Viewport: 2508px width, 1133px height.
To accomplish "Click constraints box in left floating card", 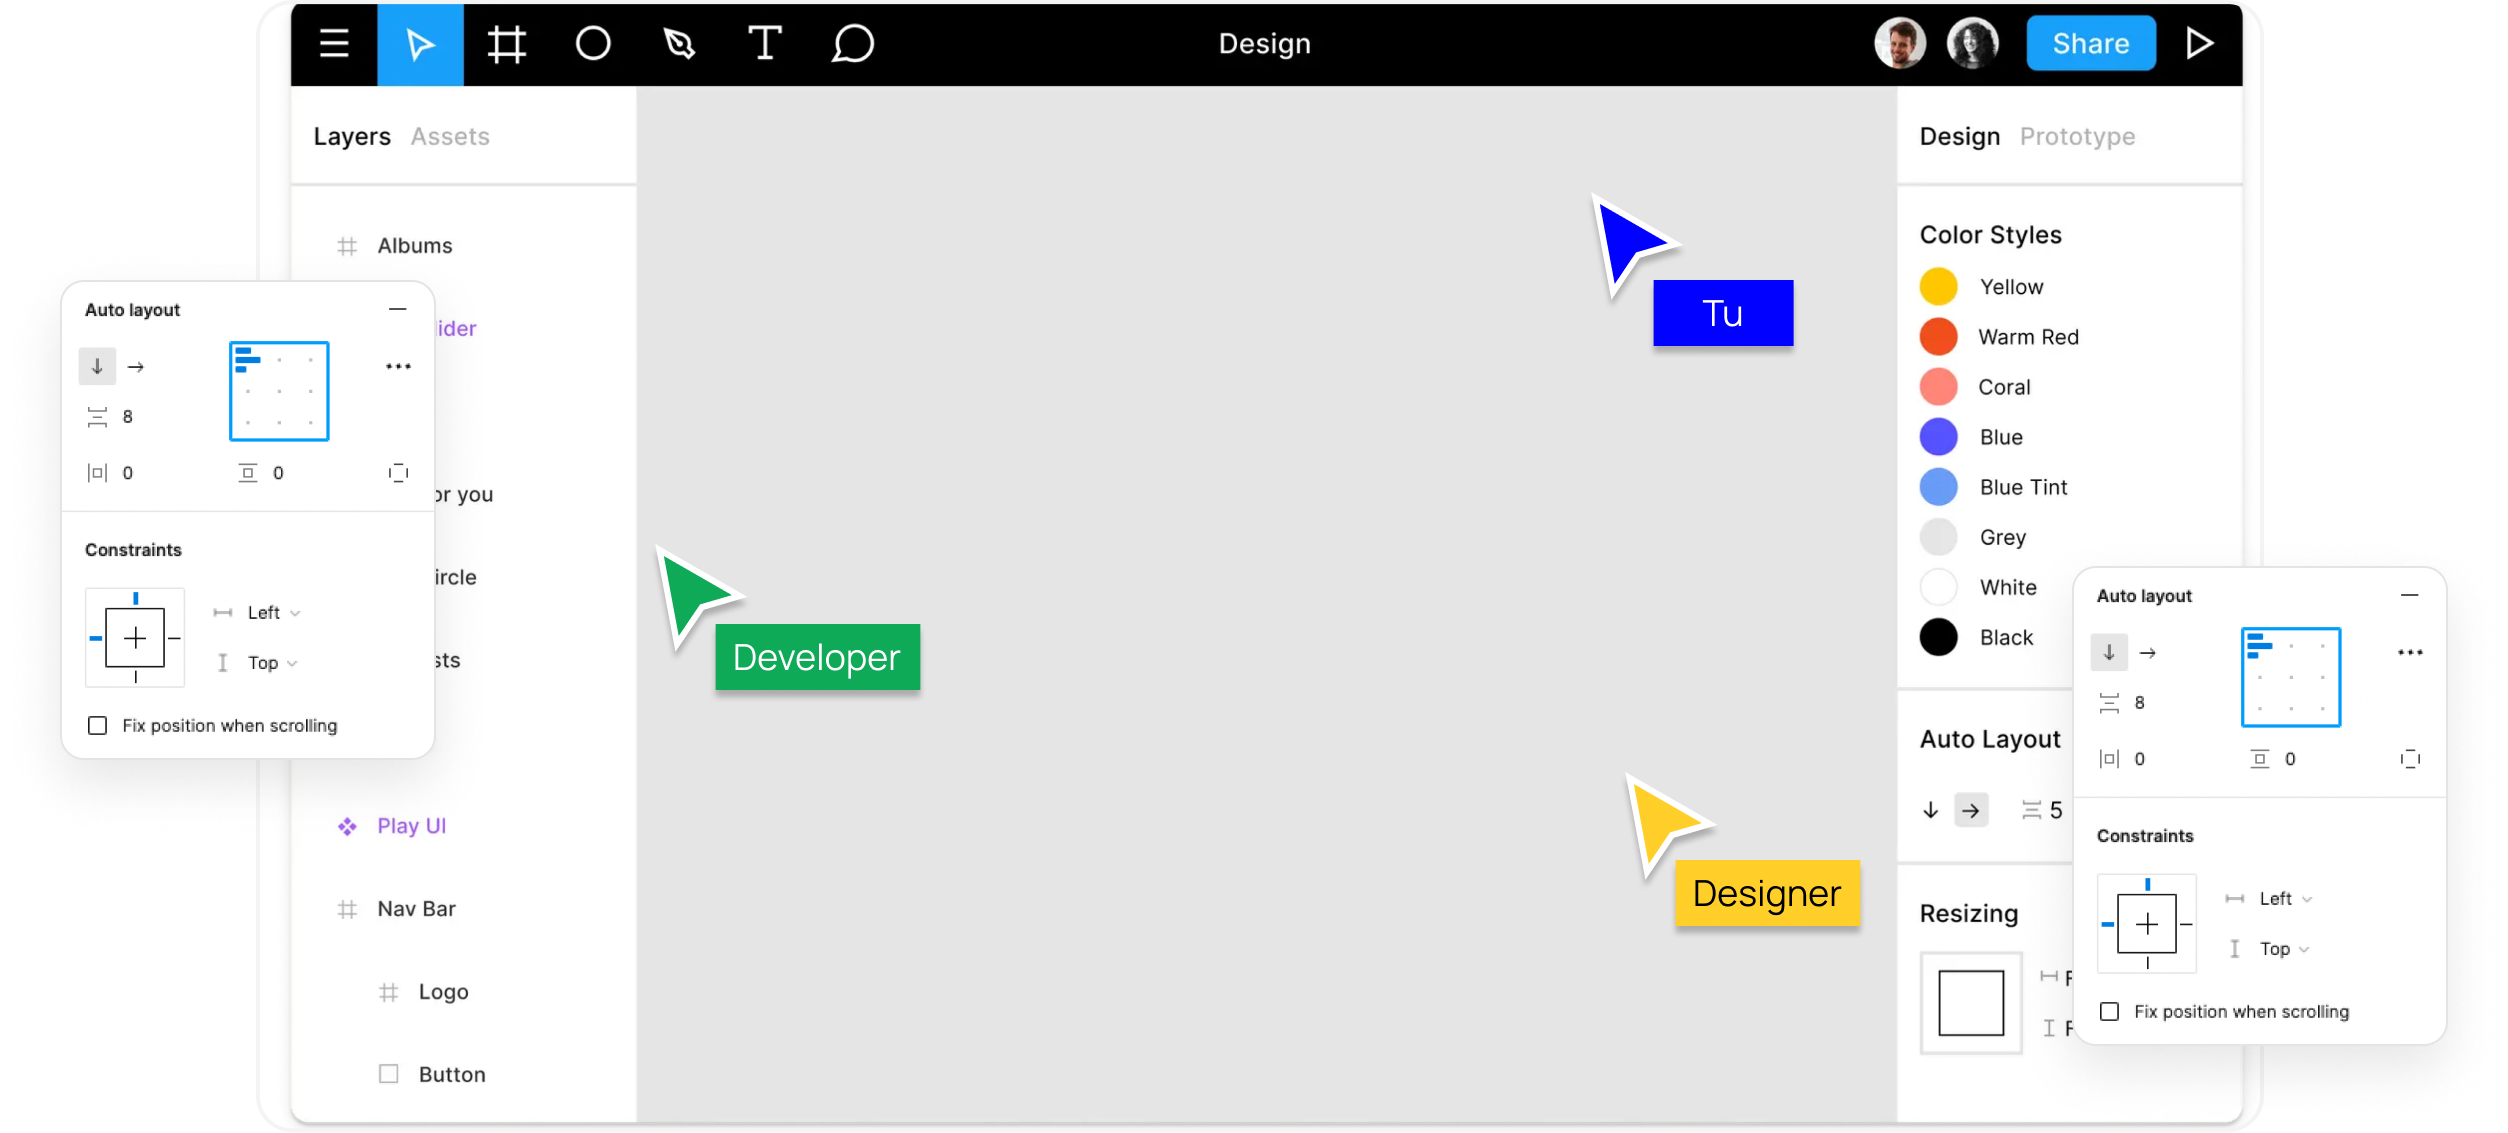I will coord(135,637).
